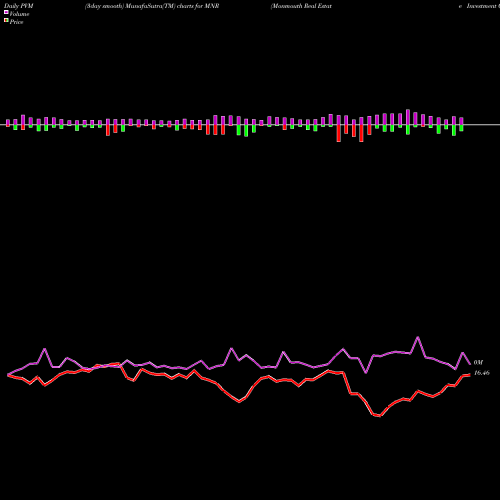Click the Price legend label
The height and width of the screenshot is (500, 500).
[x=16, y=22]
